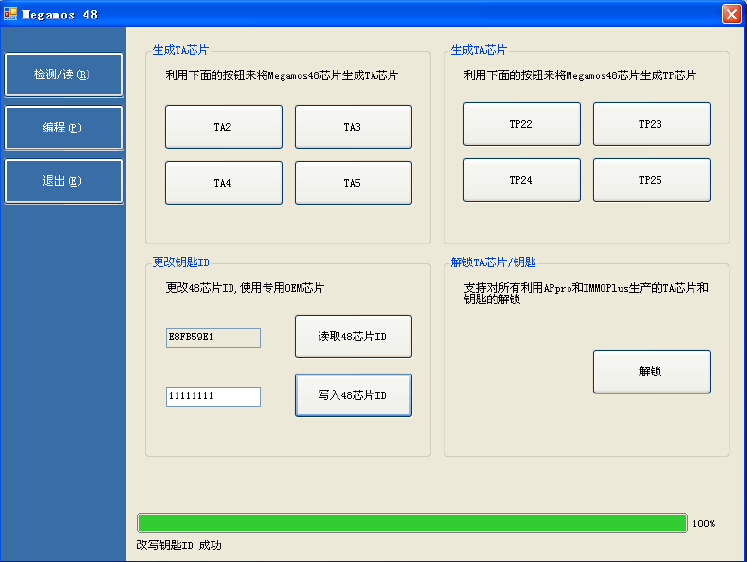Click the TA4 button

[x=224, y=183]
